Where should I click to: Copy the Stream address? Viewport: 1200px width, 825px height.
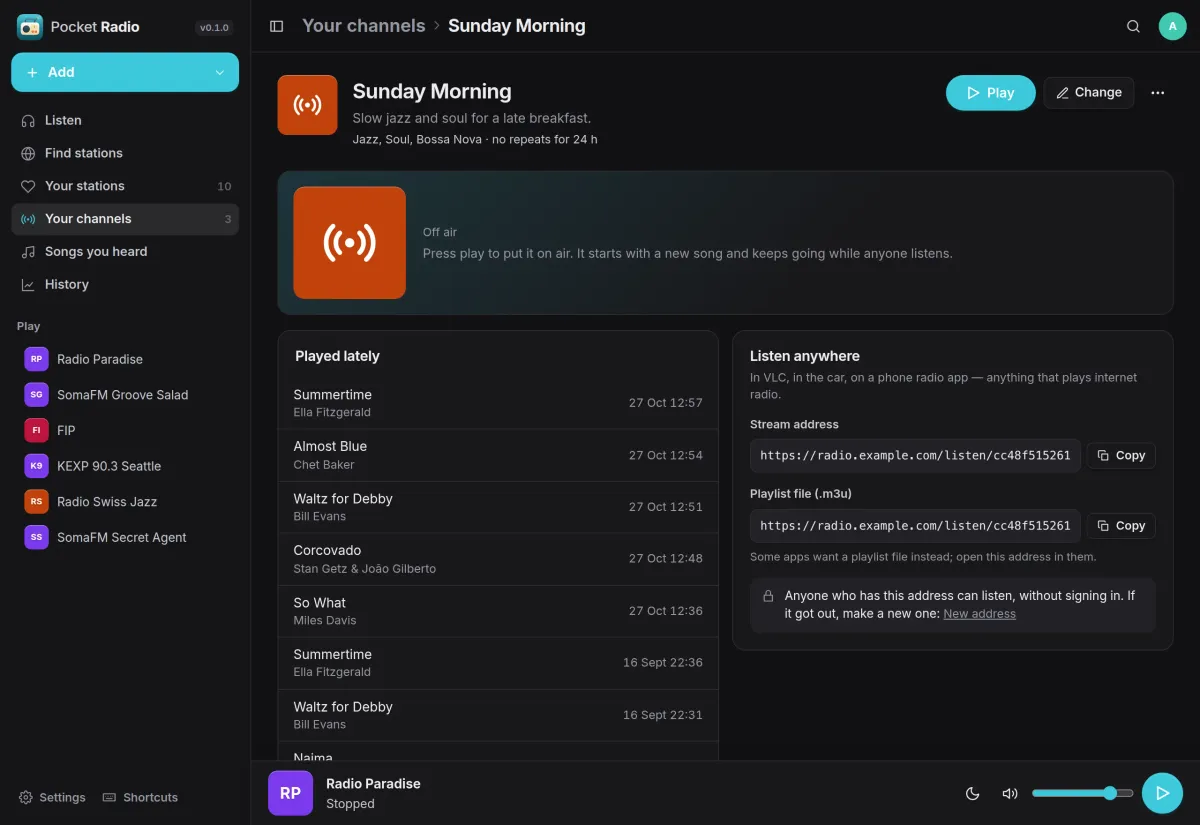point(1121,455)
